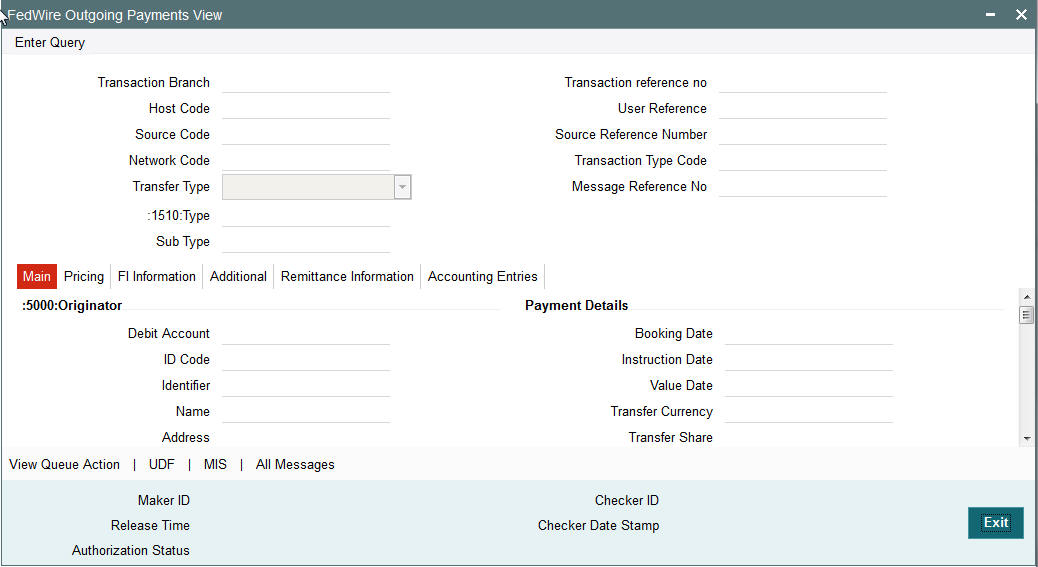Open the UDF link
Viewport: 1038px width, 567px height.
pos(162,464)
